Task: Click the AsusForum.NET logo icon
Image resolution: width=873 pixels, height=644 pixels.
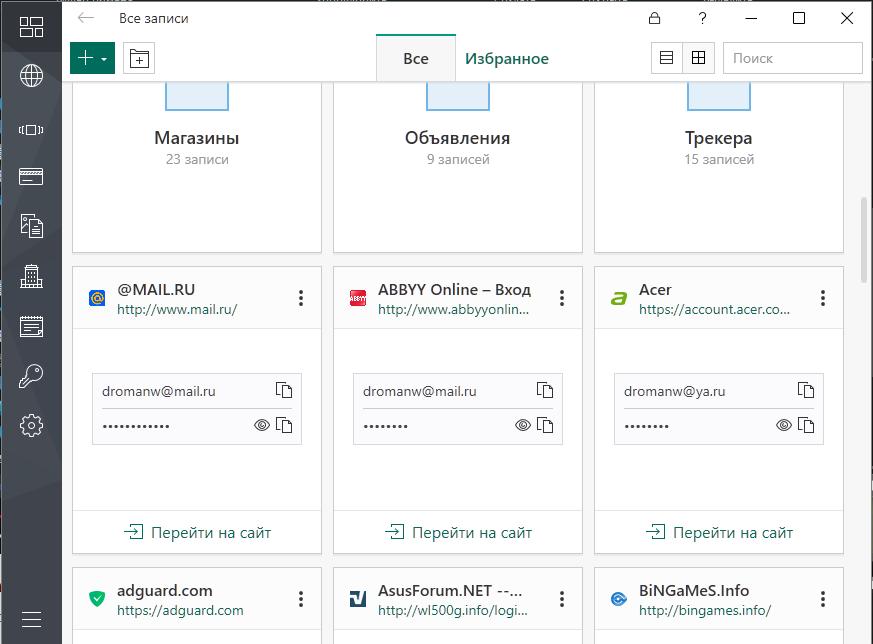Action: (357, 599)
